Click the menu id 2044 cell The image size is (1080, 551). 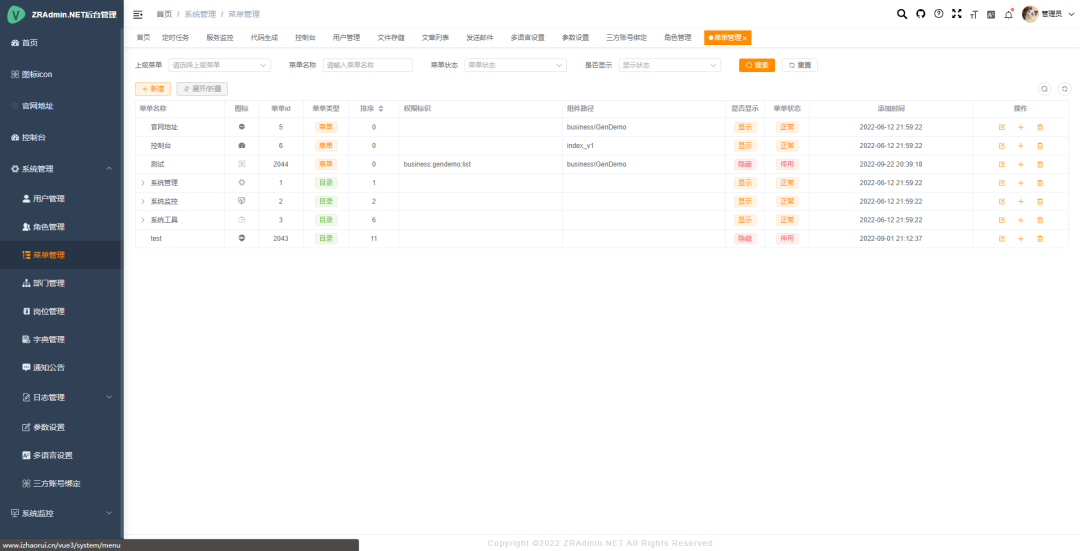click(280, 165)
